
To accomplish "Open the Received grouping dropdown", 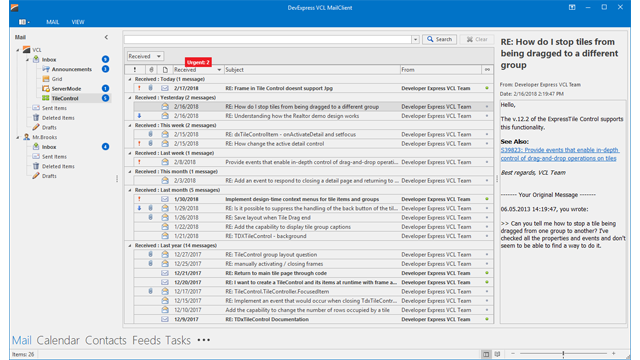I will click(x=159, y=56).
